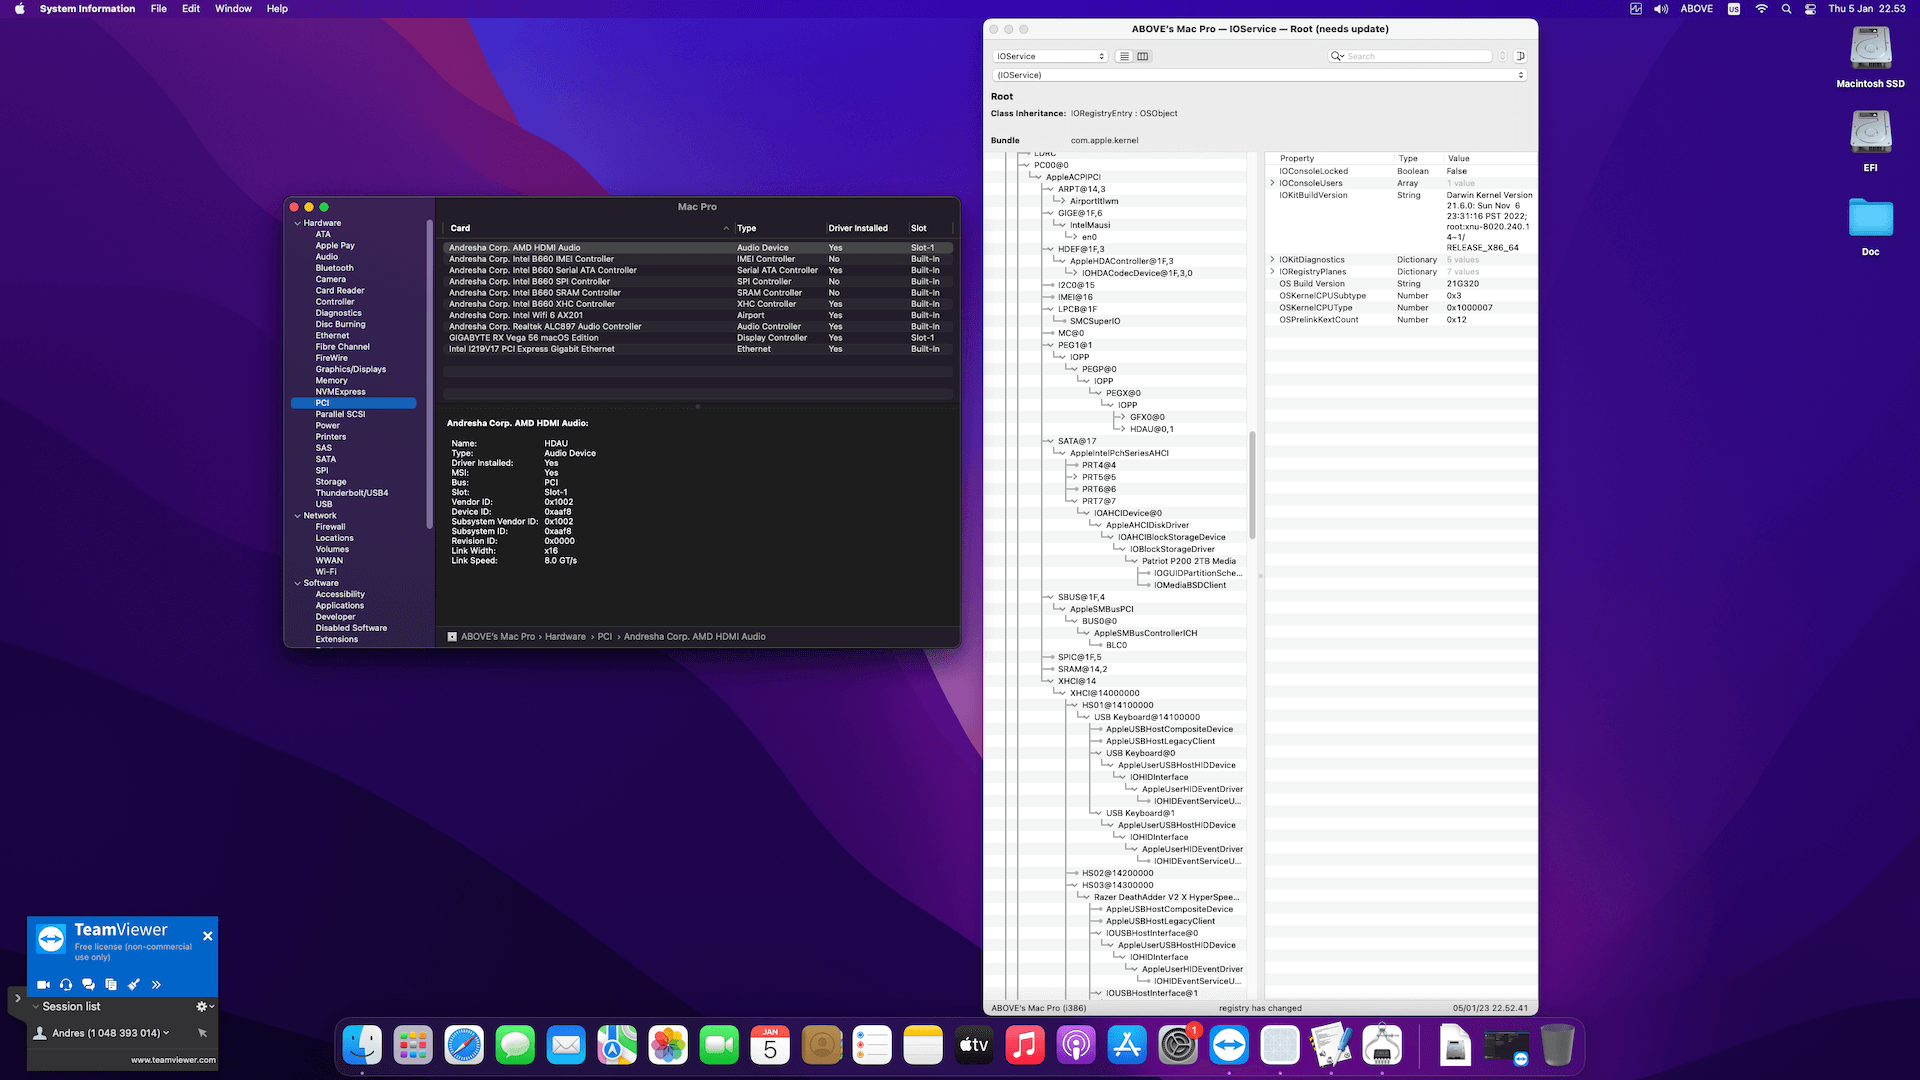This screenshot has height=1080, width=1920.
Task: Open Window menu
Action: coord(233,9)
